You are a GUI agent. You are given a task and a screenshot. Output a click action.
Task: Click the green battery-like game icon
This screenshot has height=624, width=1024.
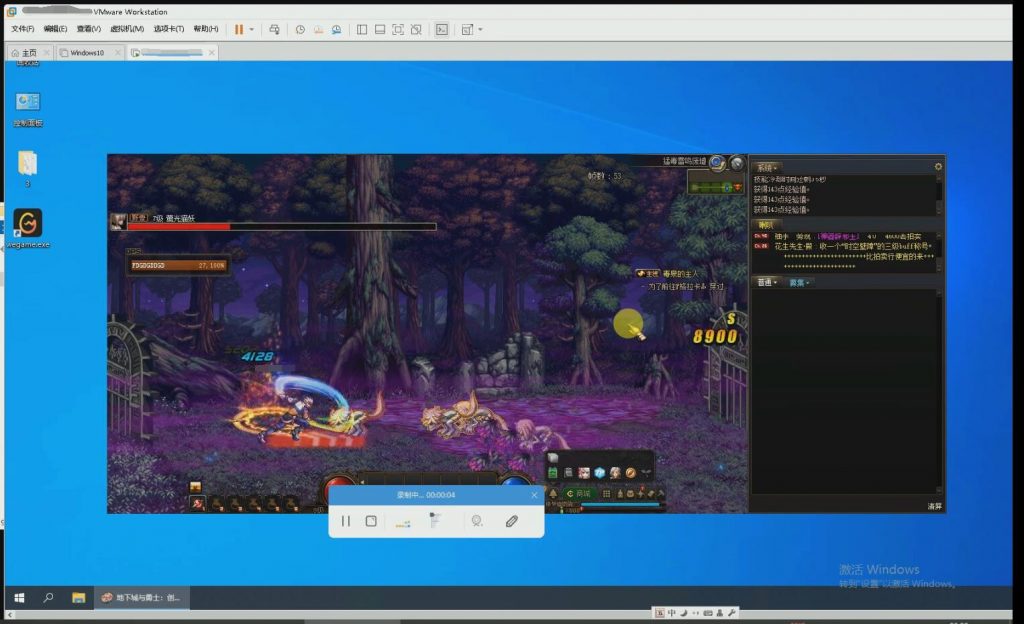click(x=553, y=473)
